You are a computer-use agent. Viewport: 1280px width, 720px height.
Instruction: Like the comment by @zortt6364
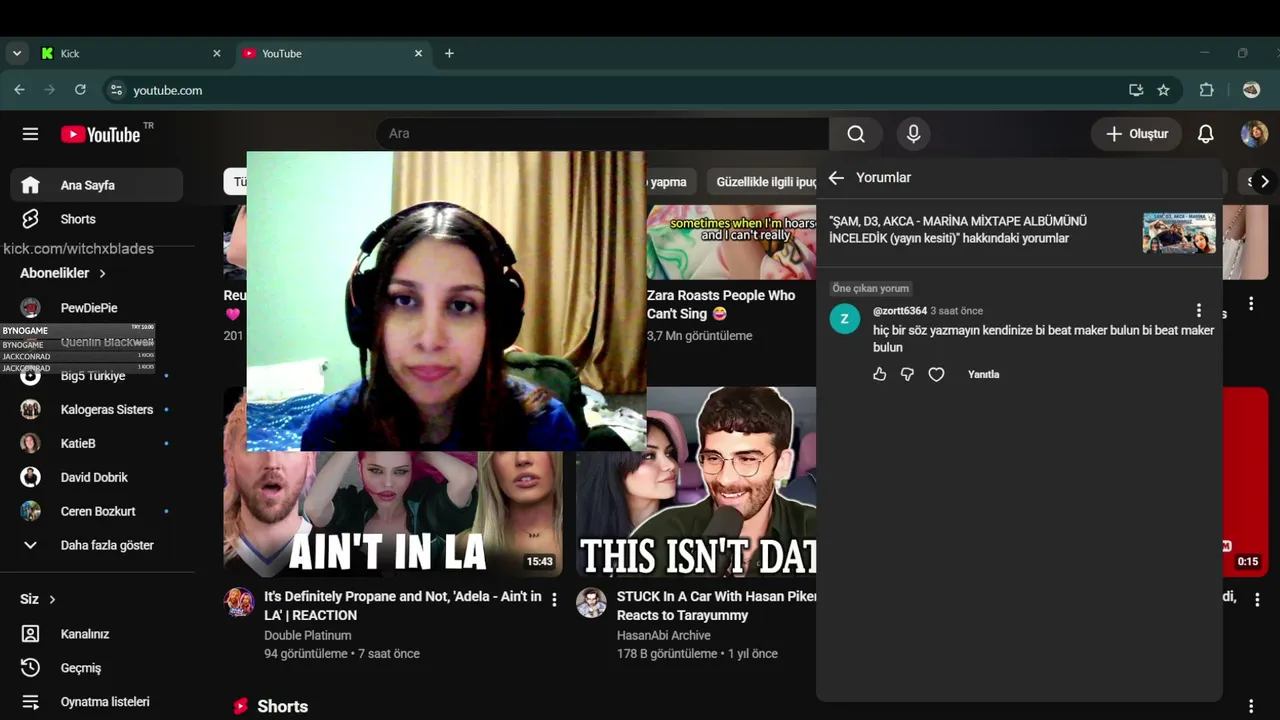880,374
